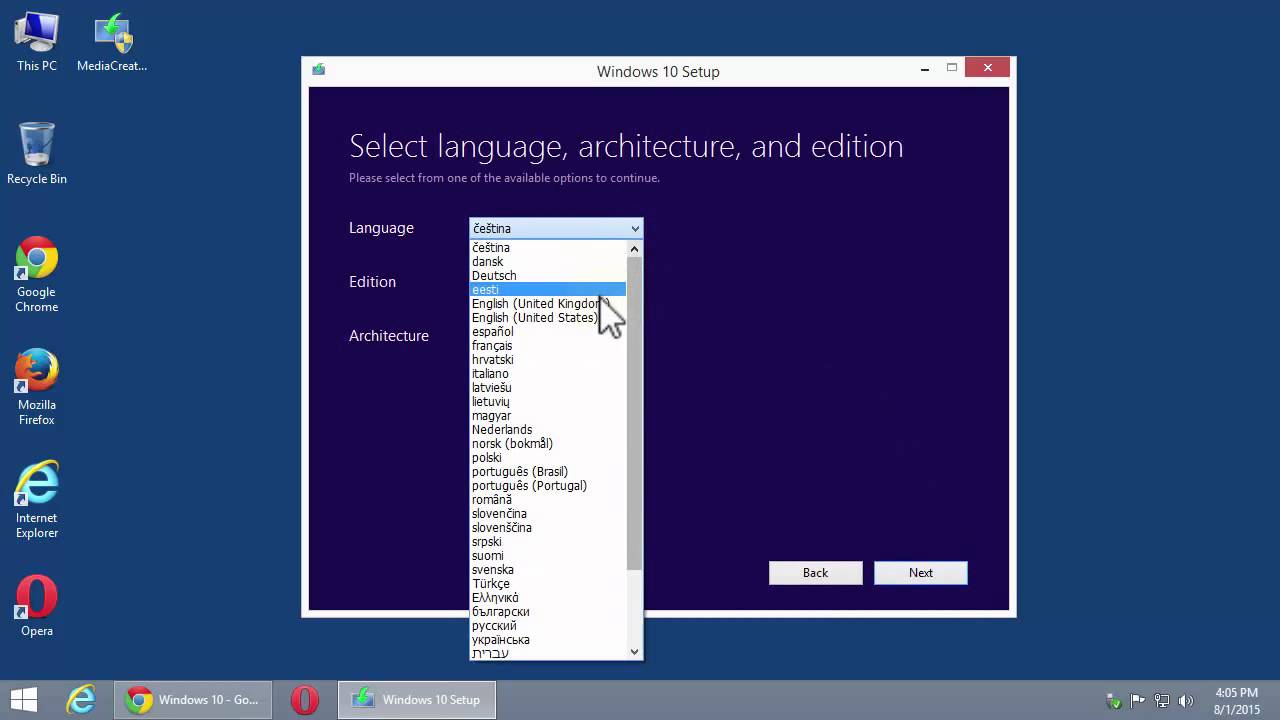Select slovenščina language option
The image size is (1280, 720).
[548, 527]
